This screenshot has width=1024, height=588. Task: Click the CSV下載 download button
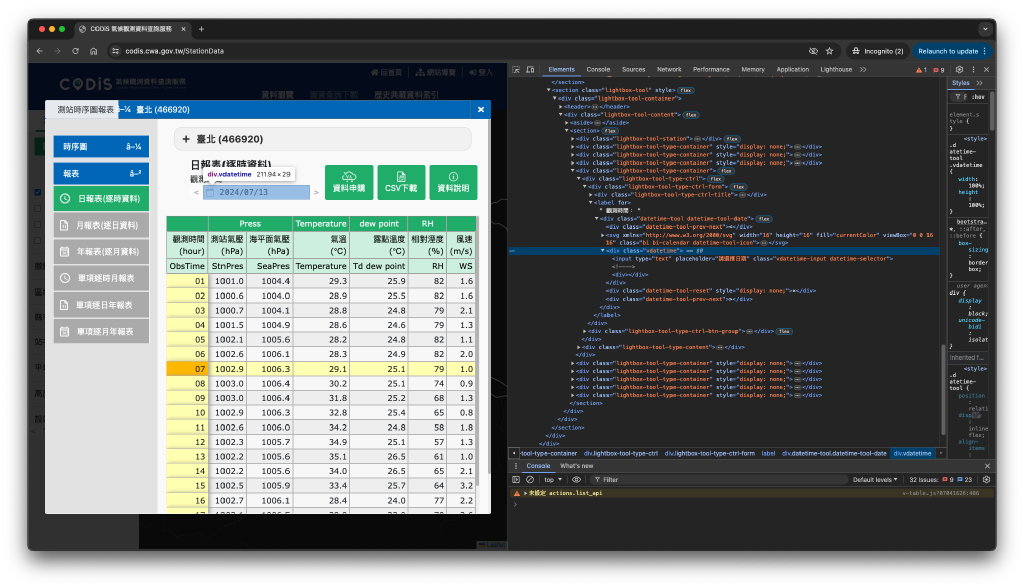400,181
